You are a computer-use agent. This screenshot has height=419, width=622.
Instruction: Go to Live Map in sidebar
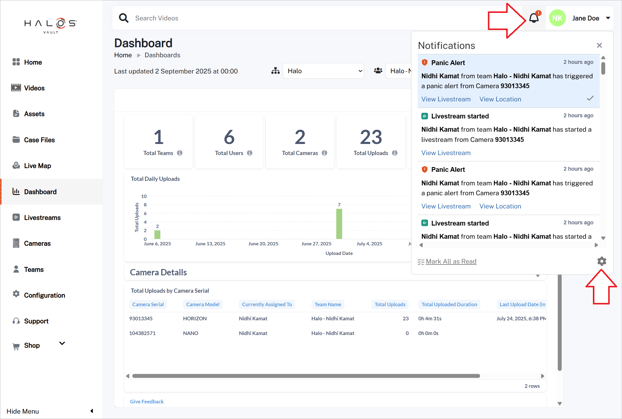(x=37, y=166)
